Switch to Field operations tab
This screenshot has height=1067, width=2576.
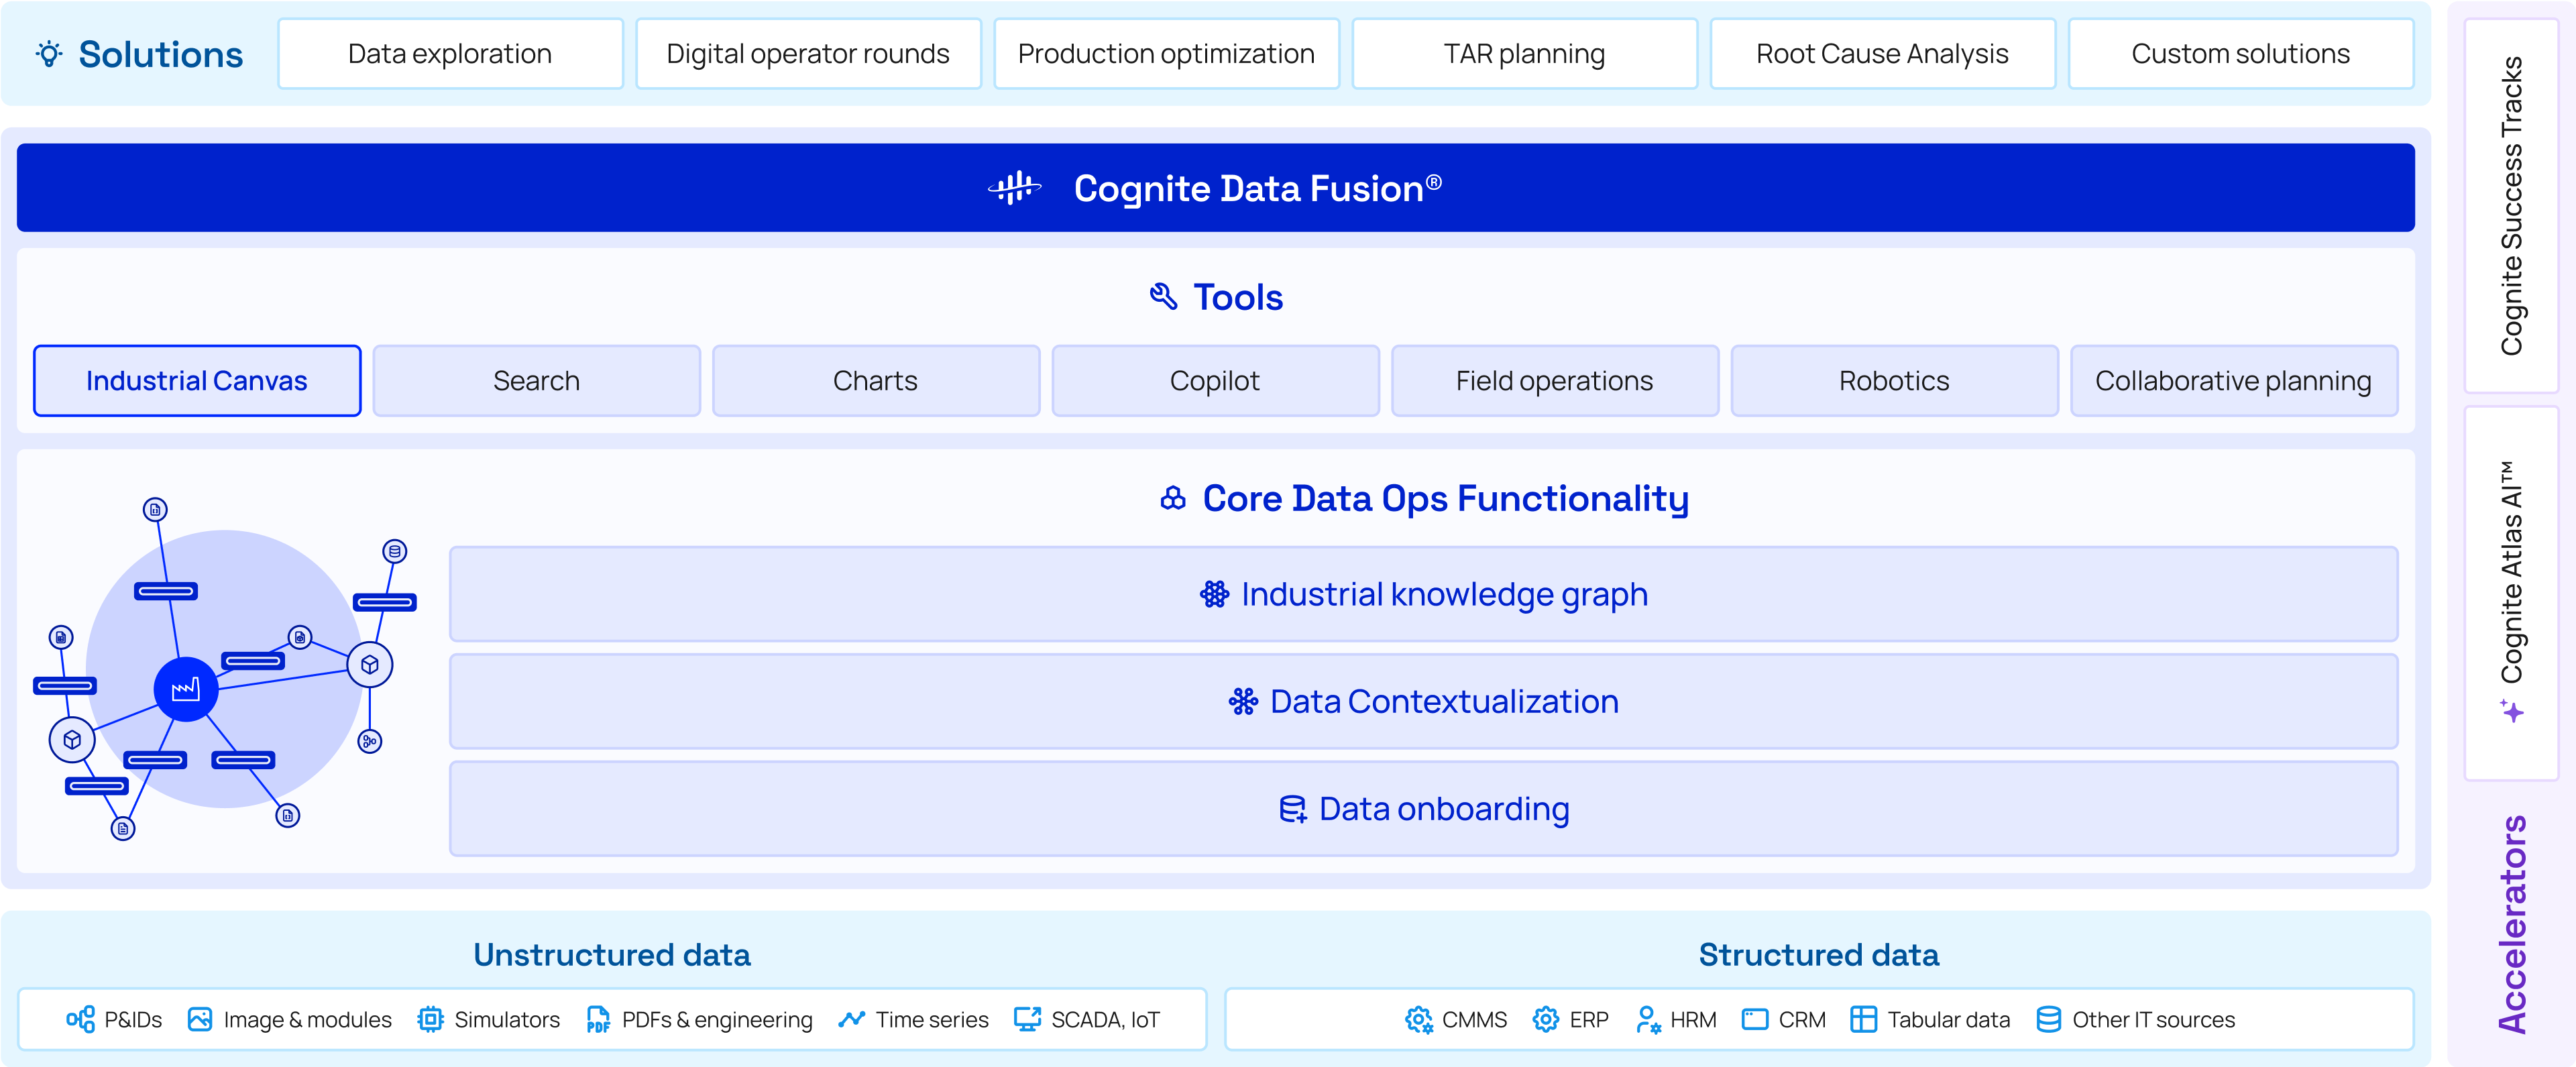(x=1555, y=381)
